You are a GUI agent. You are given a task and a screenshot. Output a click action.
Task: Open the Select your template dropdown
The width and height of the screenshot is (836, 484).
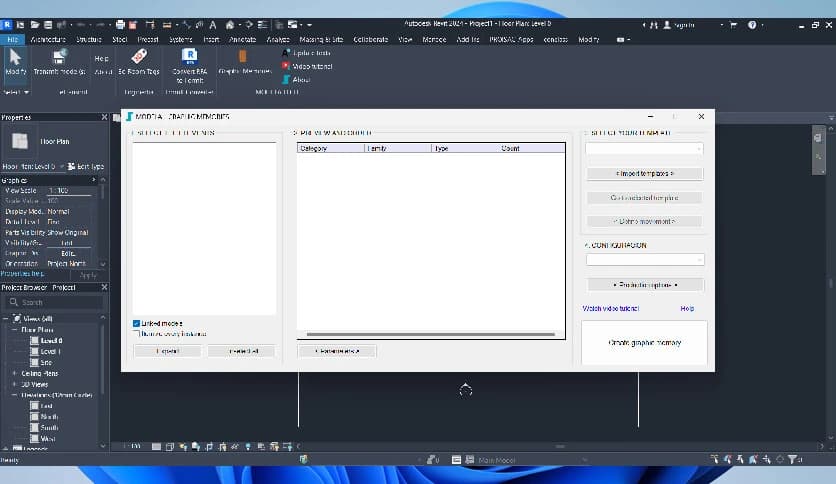(644, 149)
